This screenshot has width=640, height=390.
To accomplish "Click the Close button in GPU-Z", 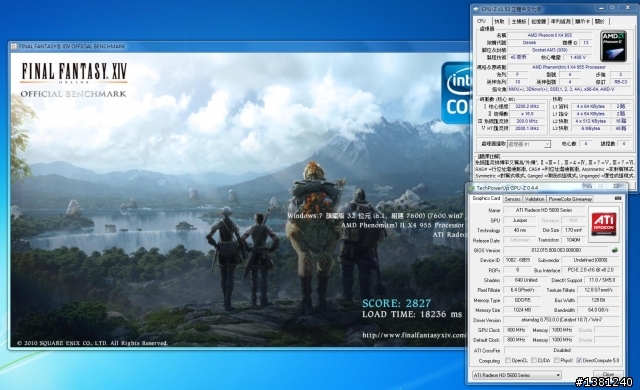I will (608, 374).
